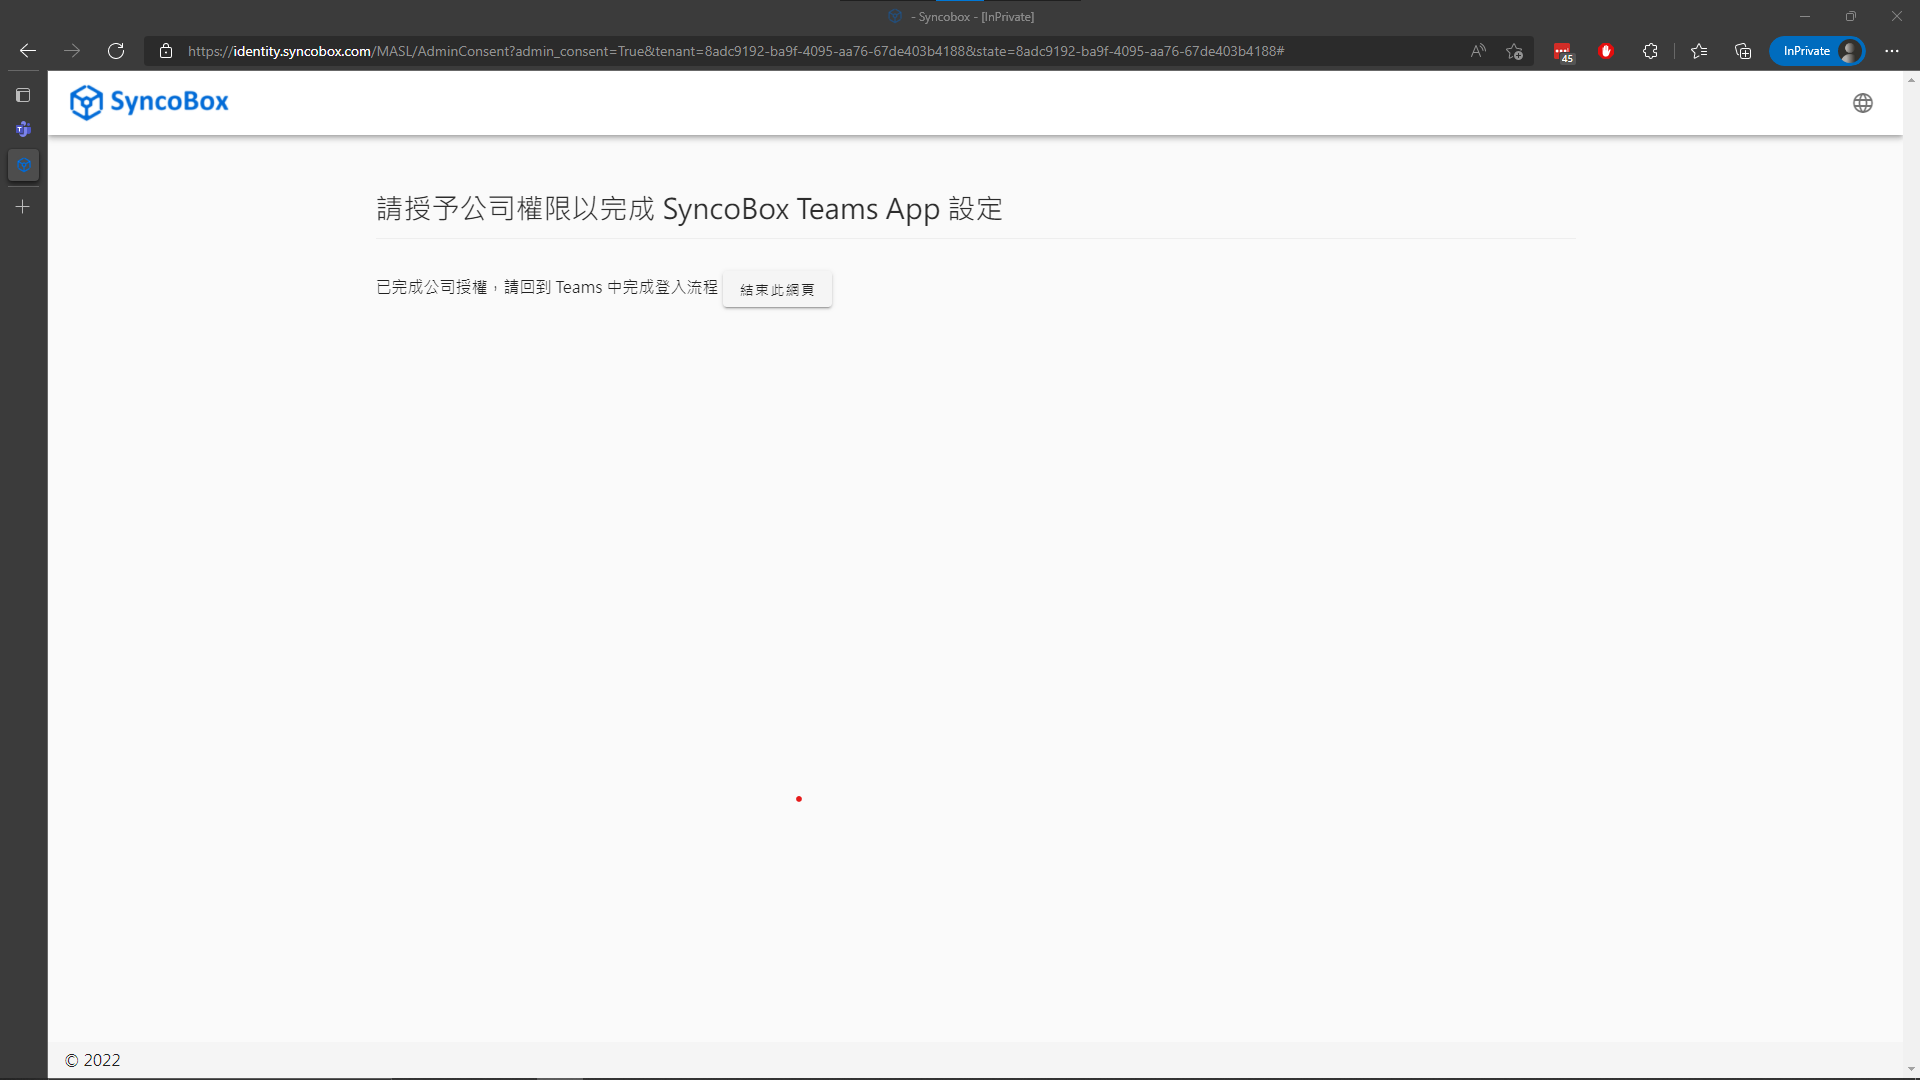
Task: Open the globe language selector
Action: click(x=1862, y=103)
